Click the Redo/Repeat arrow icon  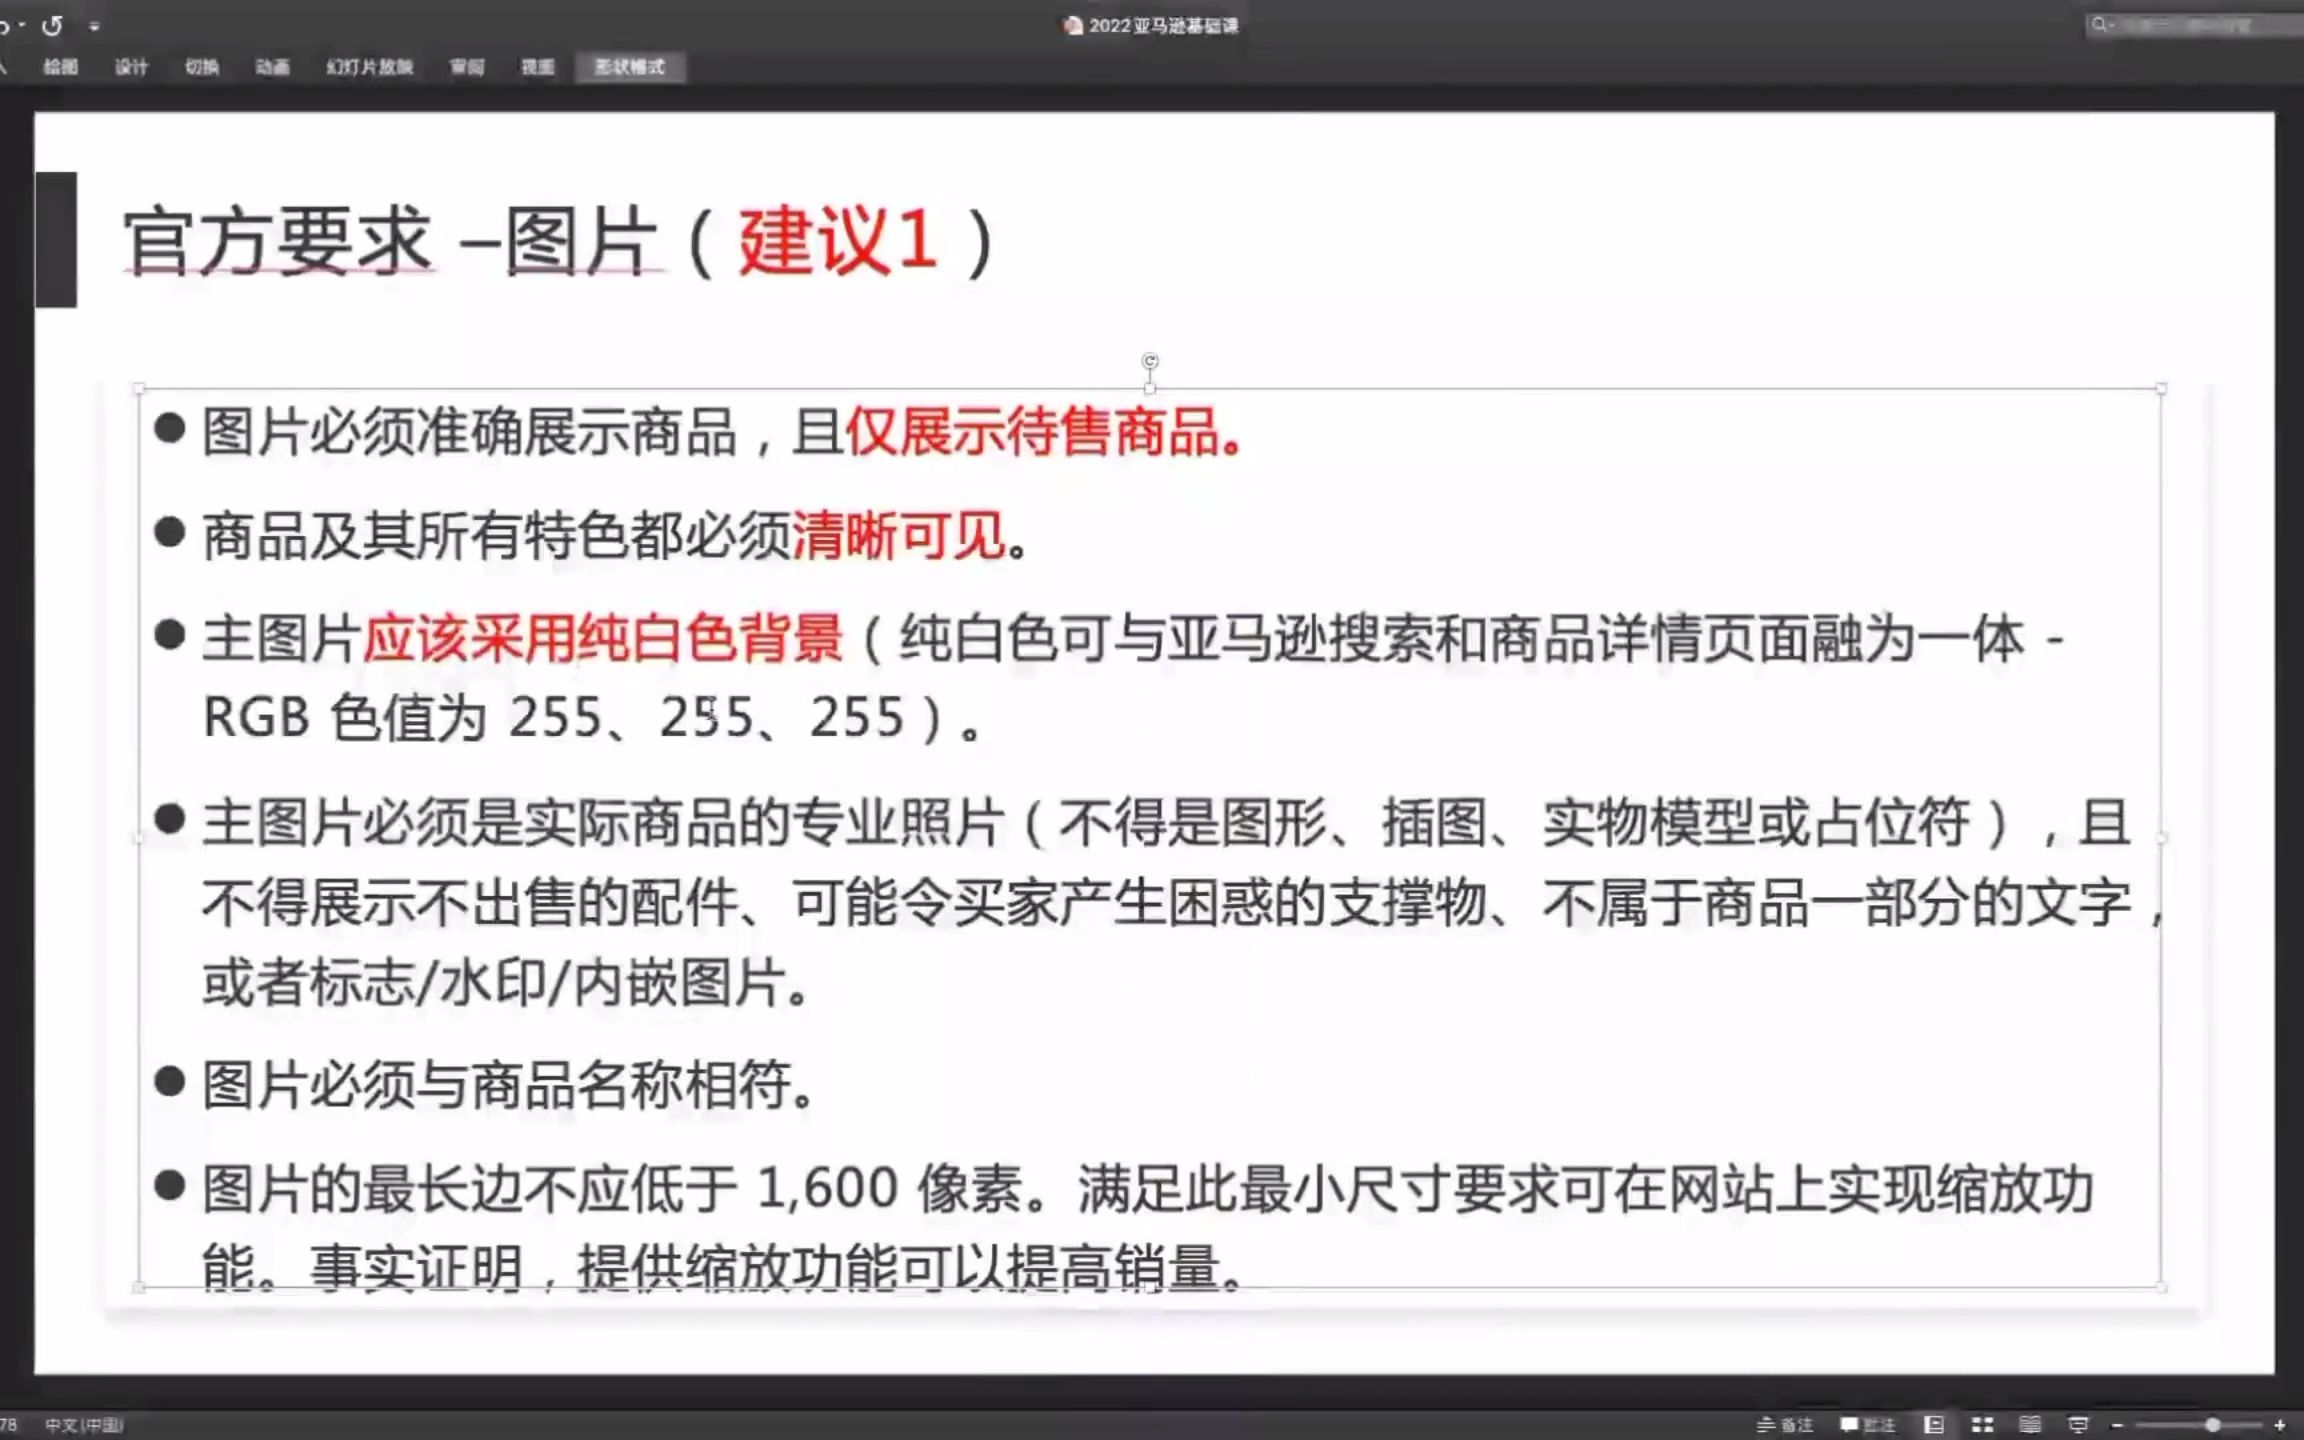click(x=52, y=26)
